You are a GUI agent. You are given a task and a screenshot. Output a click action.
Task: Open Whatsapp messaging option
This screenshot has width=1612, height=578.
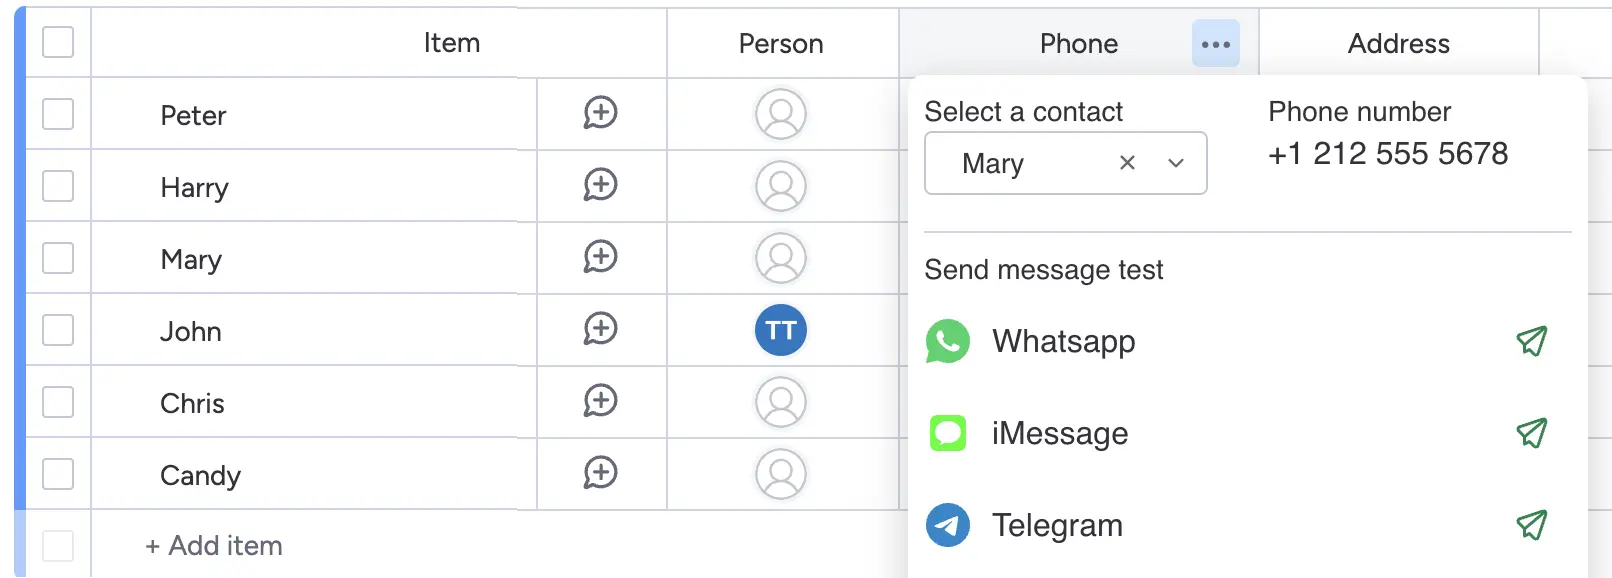coord(1063,341)
